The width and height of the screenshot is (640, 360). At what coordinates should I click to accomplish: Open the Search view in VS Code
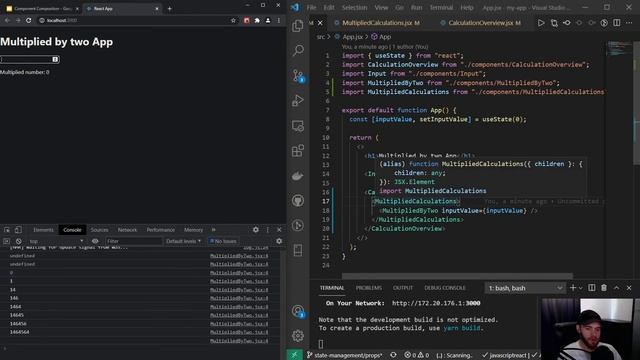click(x=298, y=51)
